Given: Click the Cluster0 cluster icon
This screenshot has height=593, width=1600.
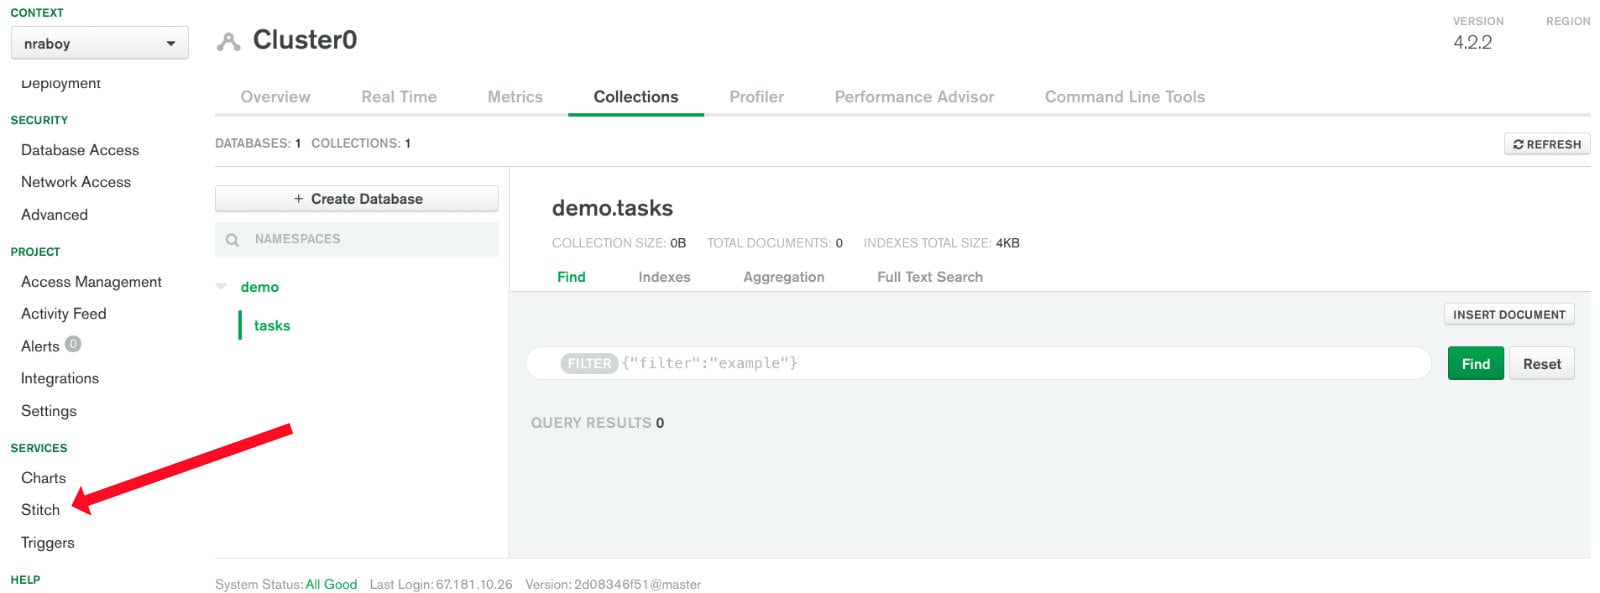Looking at the screenshot, I should pos(229,41).
